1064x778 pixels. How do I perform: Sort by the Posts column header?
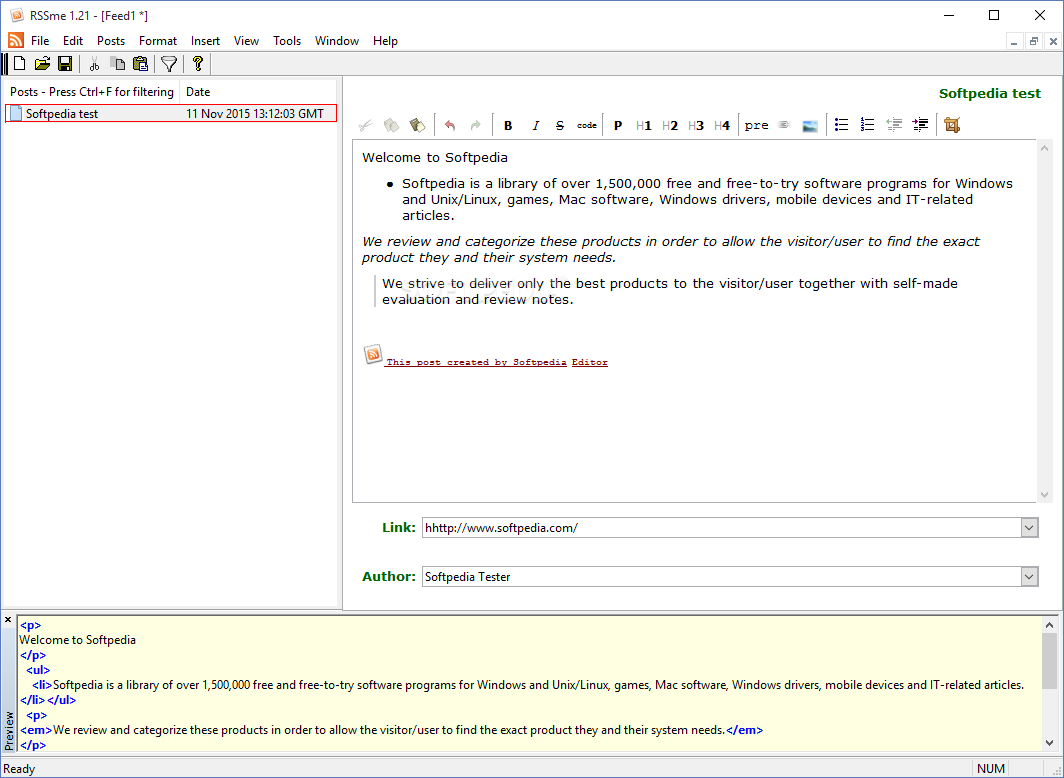pyautogui.click(x=92, y=92)
